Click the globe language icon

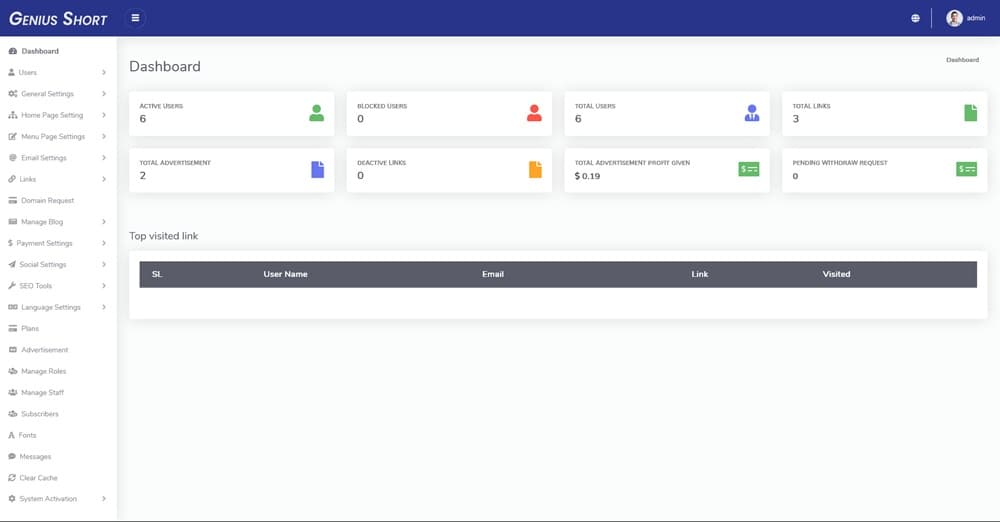[x=915, y=18]
